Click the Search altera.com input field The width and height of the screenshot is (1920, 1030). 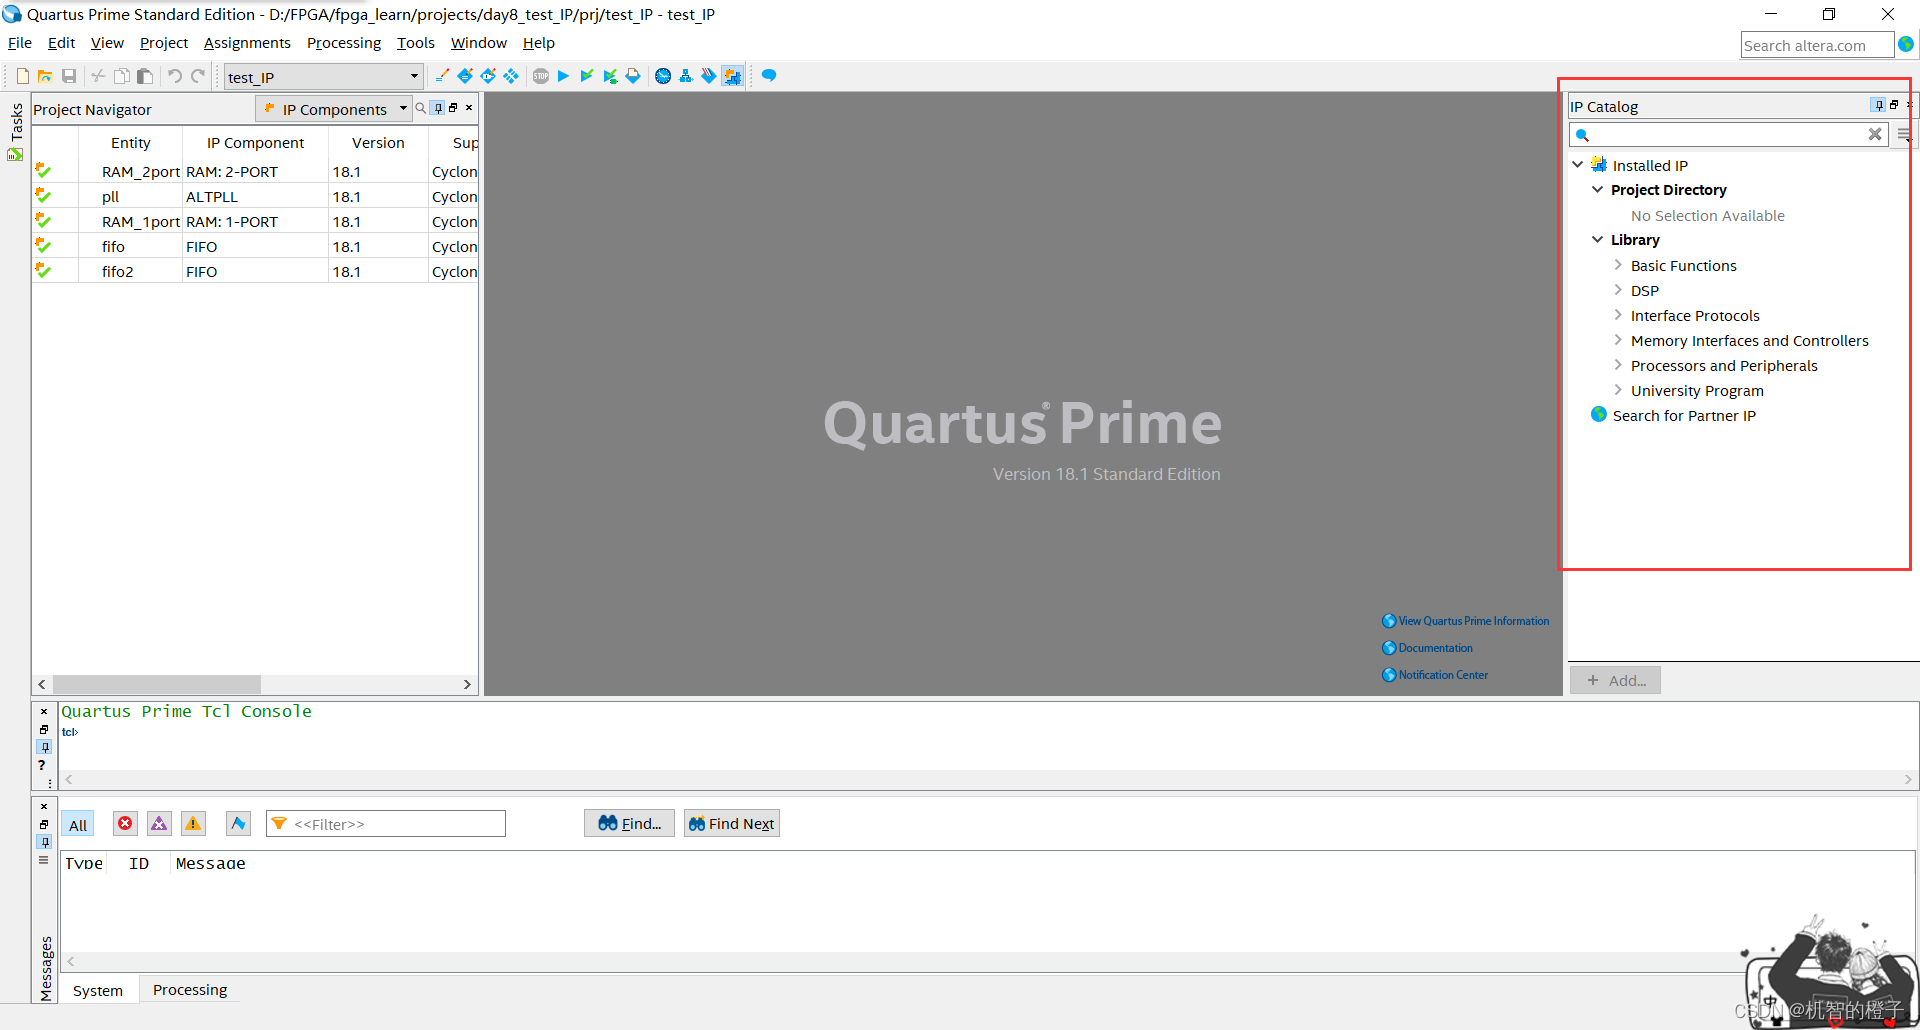point(1817,45)
